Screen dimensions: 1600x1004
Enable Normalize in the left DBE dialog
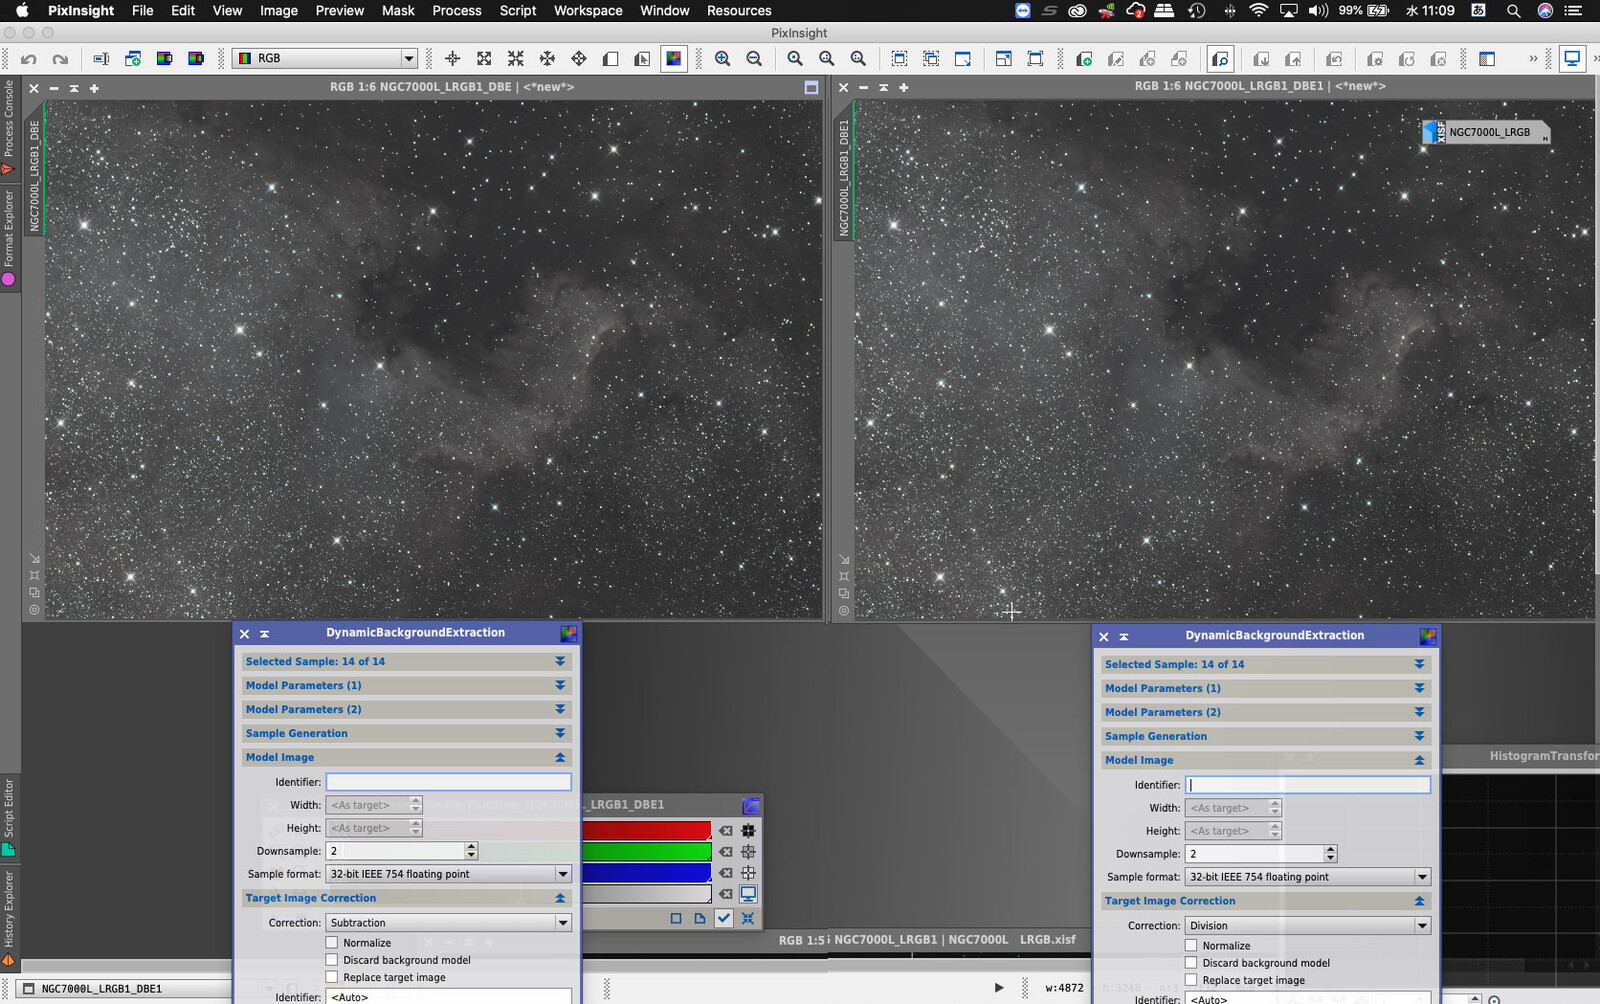[x=332, y=943]
